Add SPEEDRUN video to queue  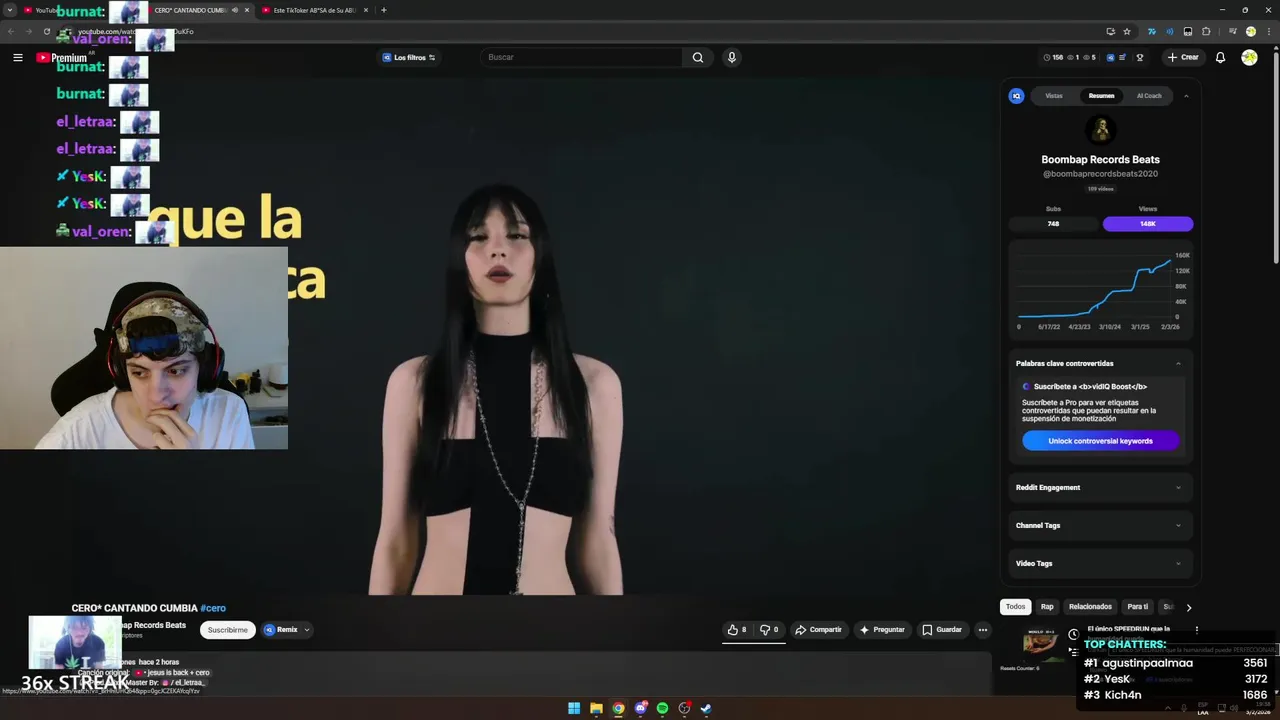pyautogui.click(x=1073, y=650)
